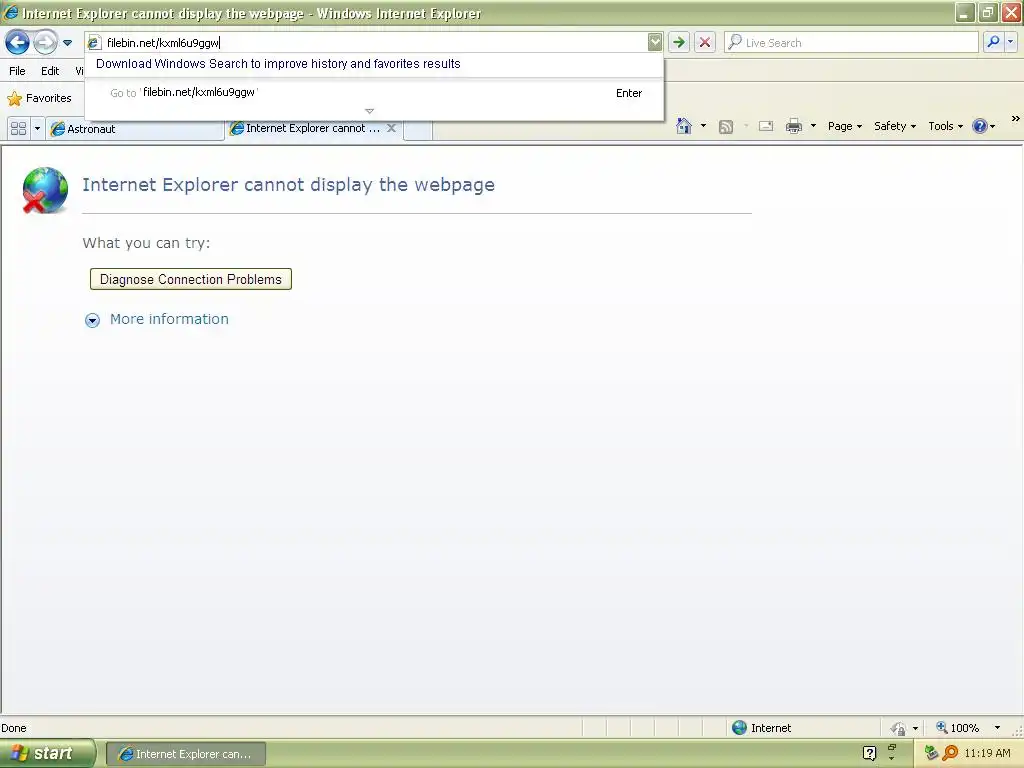Click the RSS Feeds icon
This screenshot has height=768, width=1024.
coord(726,127)
